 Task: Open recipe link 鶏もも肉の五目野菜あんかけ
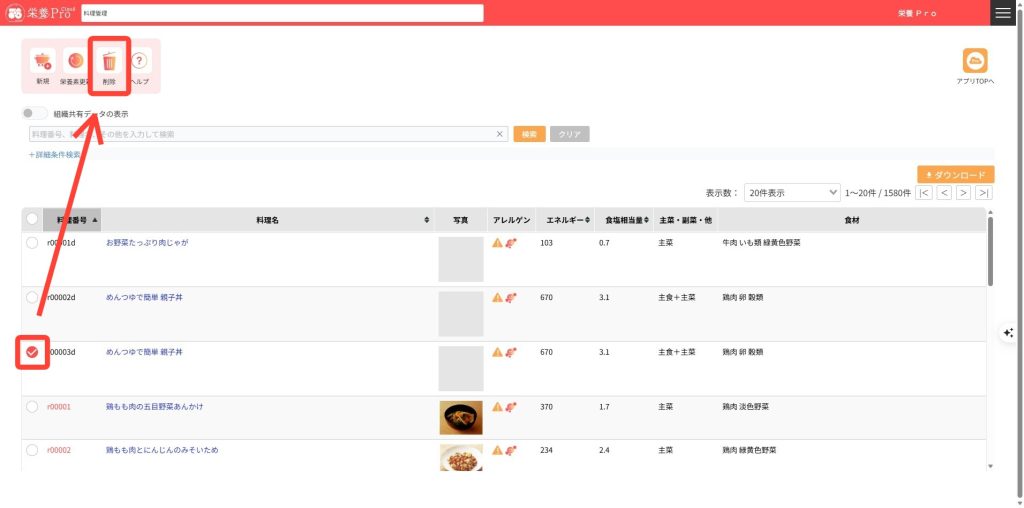click(154, 406)
